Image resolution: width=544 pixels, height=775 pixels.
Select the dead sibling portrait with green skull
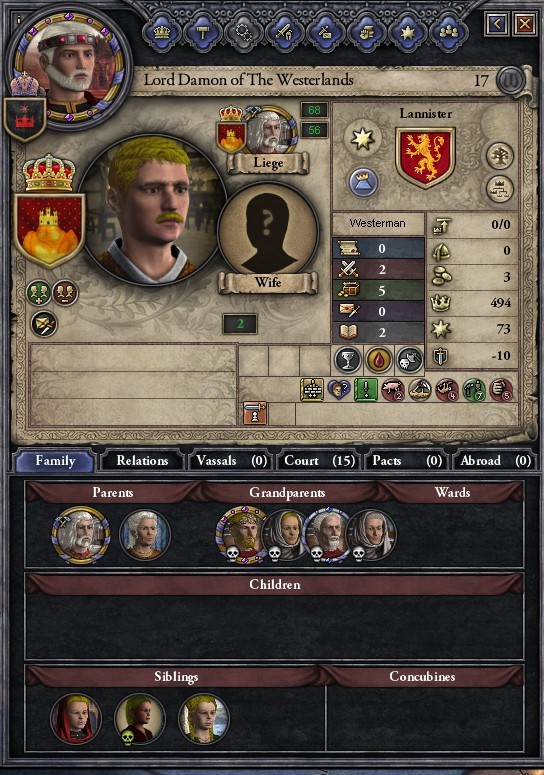(x=140, y=719)
